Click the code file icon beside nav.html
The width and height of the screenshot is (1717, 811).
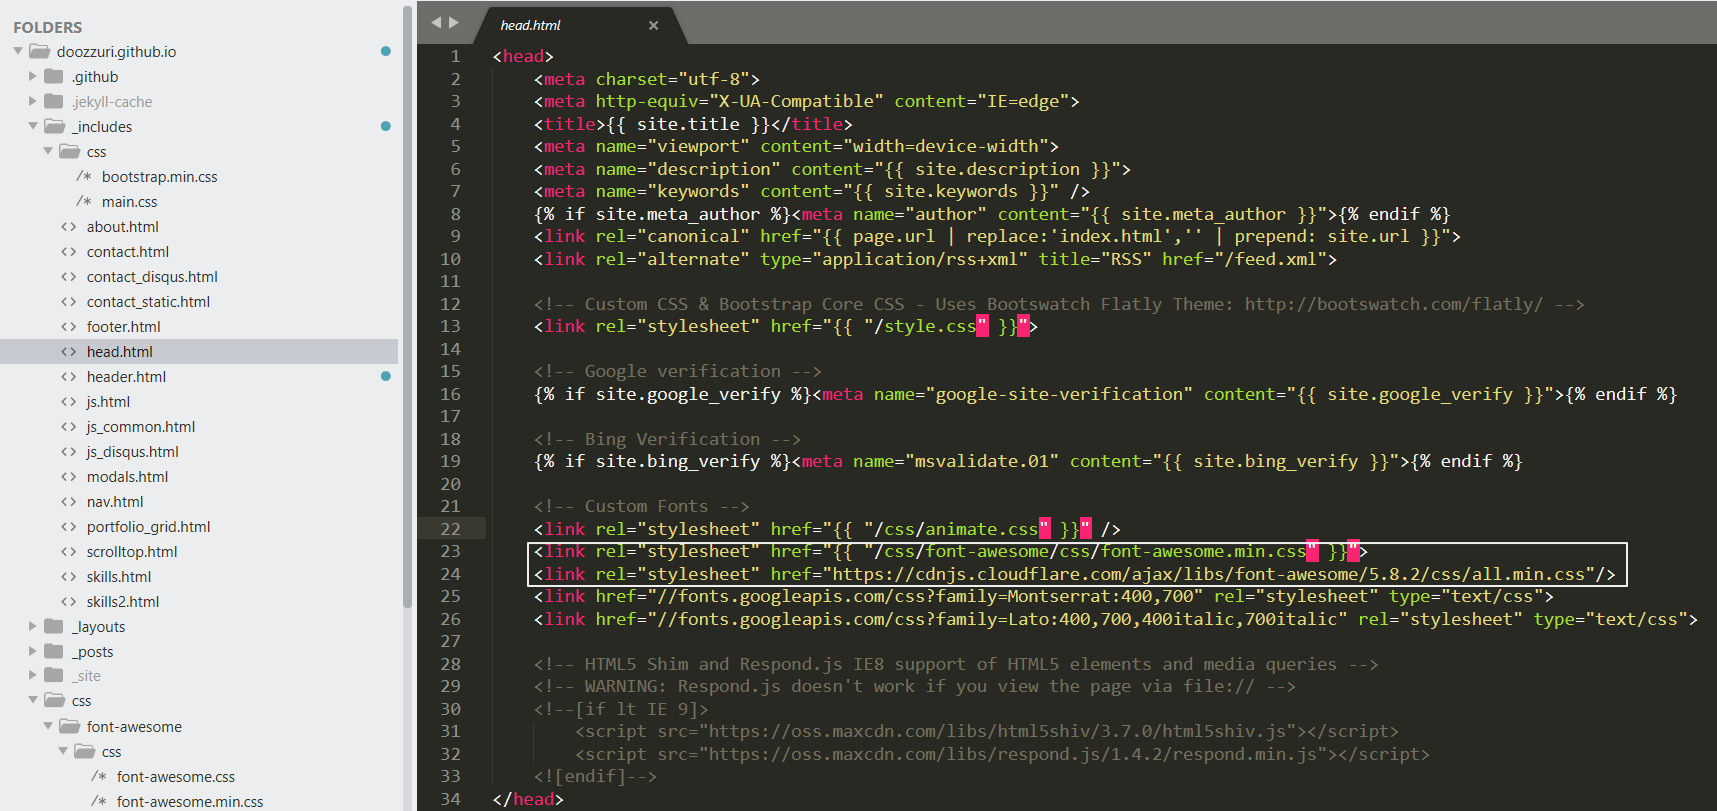click(69, 502)
